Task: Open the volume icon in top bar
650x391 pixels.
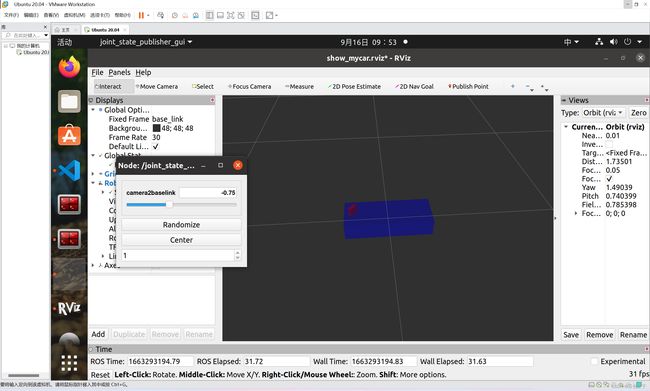Action: (614, 42)
